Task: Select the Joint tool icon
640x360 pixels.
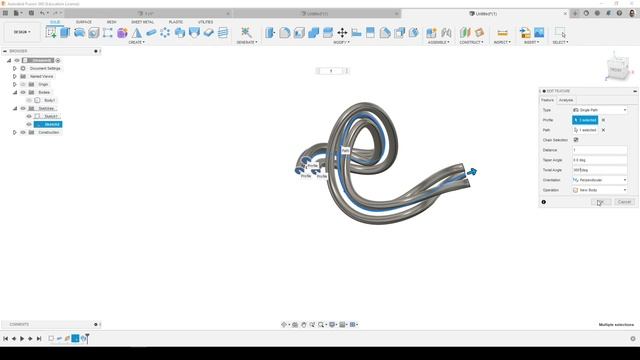Action: 446,33
